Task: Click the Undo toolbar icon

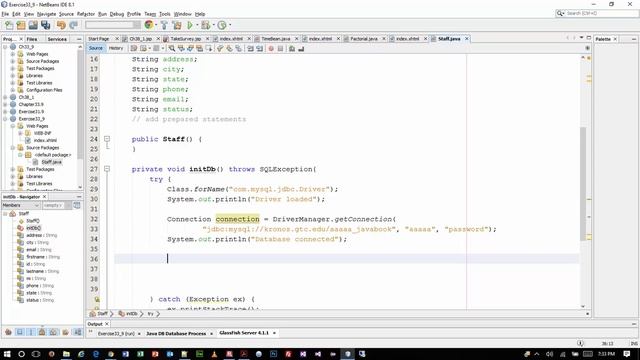Action: coord(61,25)
